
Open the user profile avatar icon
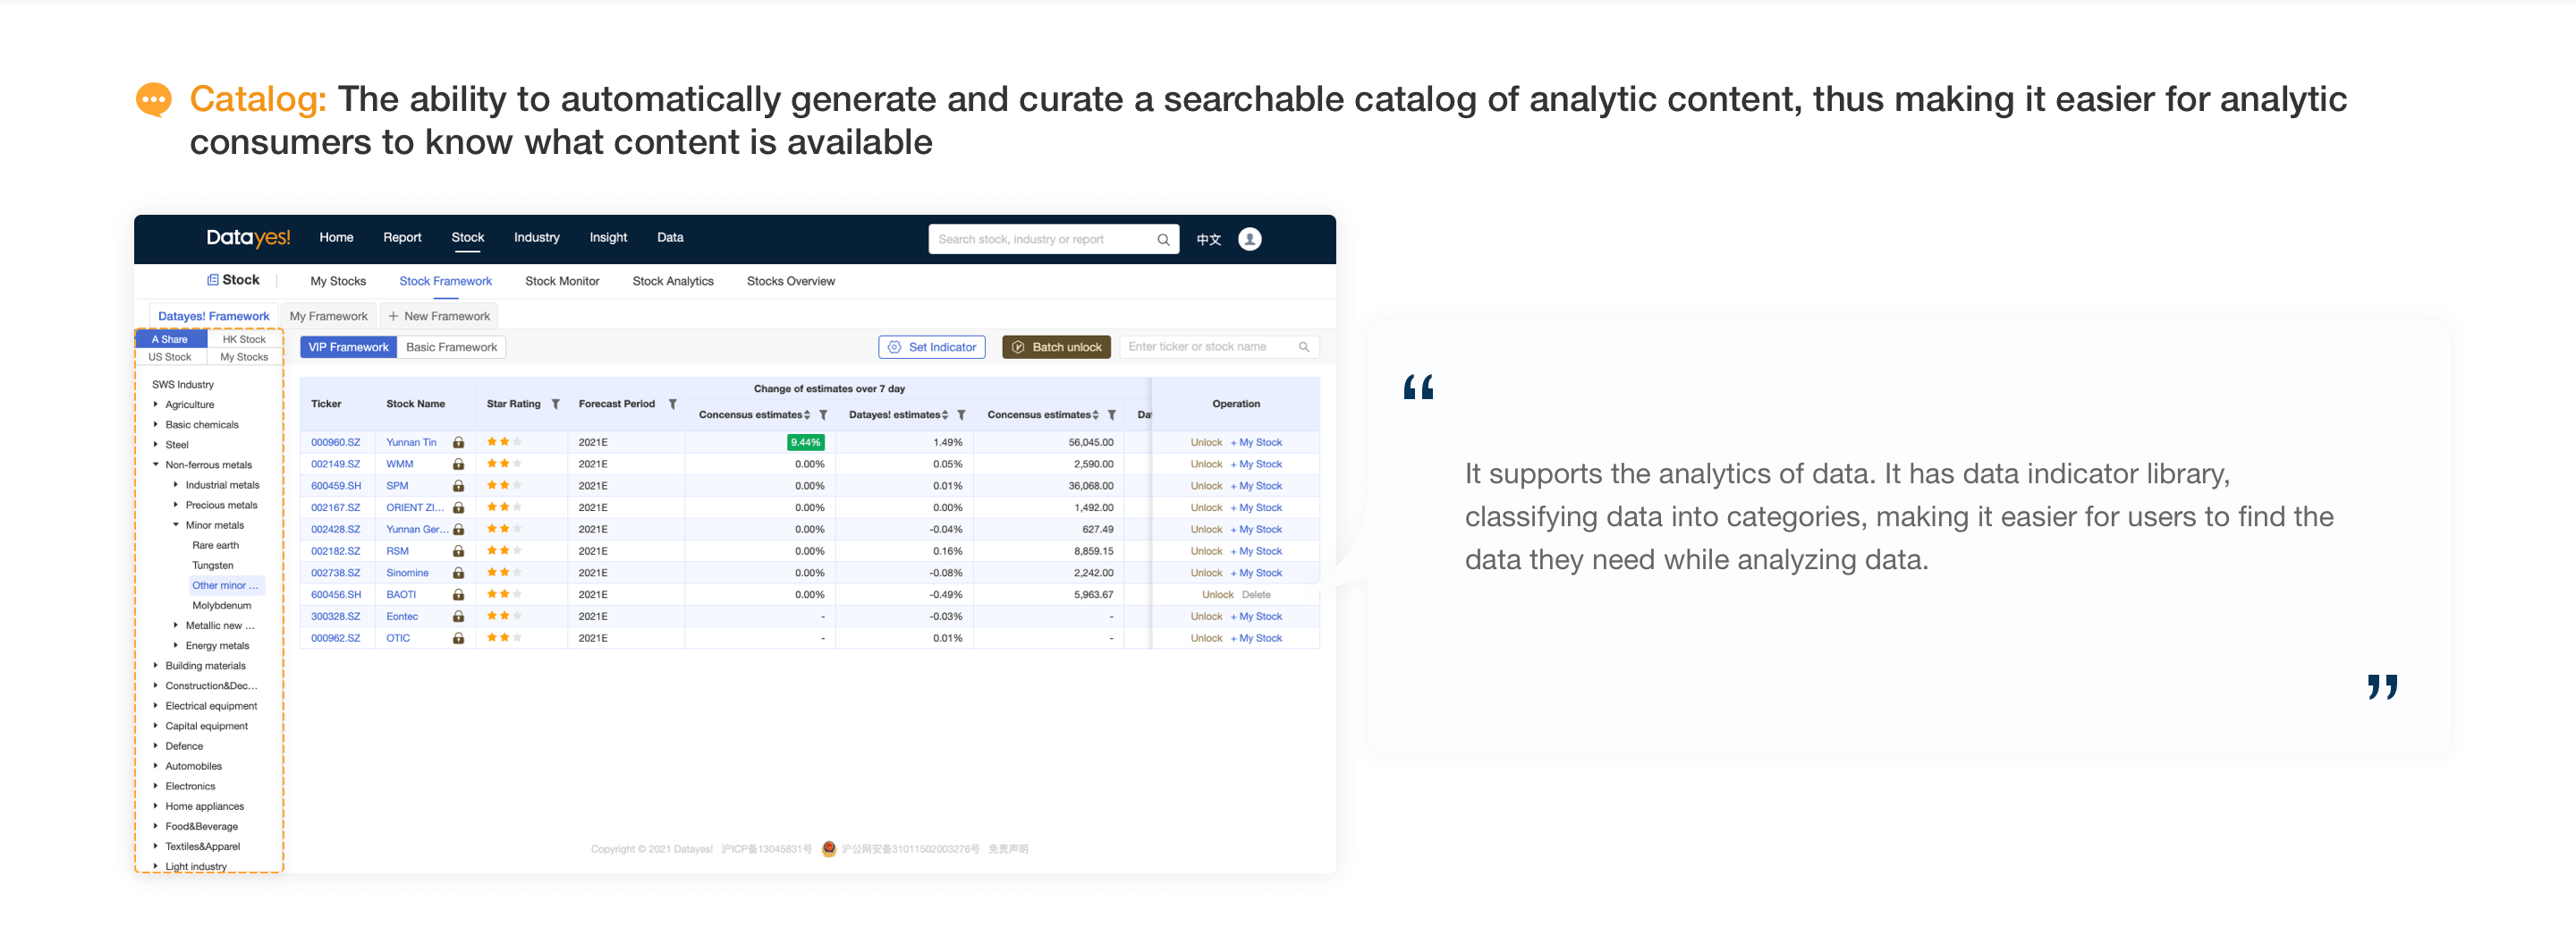[x=1249, y=239]
